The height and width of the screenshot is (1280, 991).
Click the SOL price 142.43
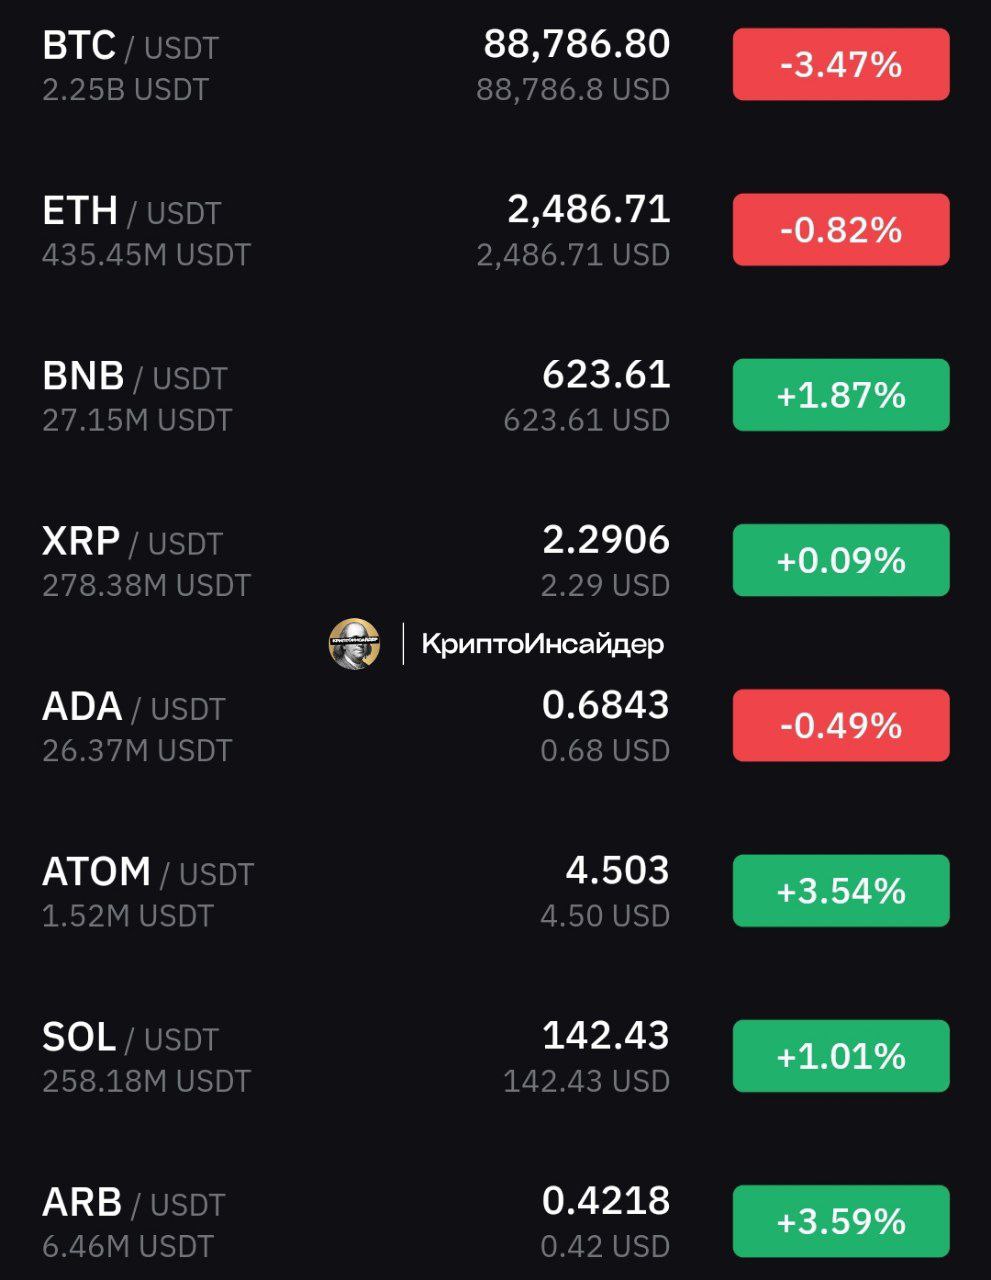606,1035
